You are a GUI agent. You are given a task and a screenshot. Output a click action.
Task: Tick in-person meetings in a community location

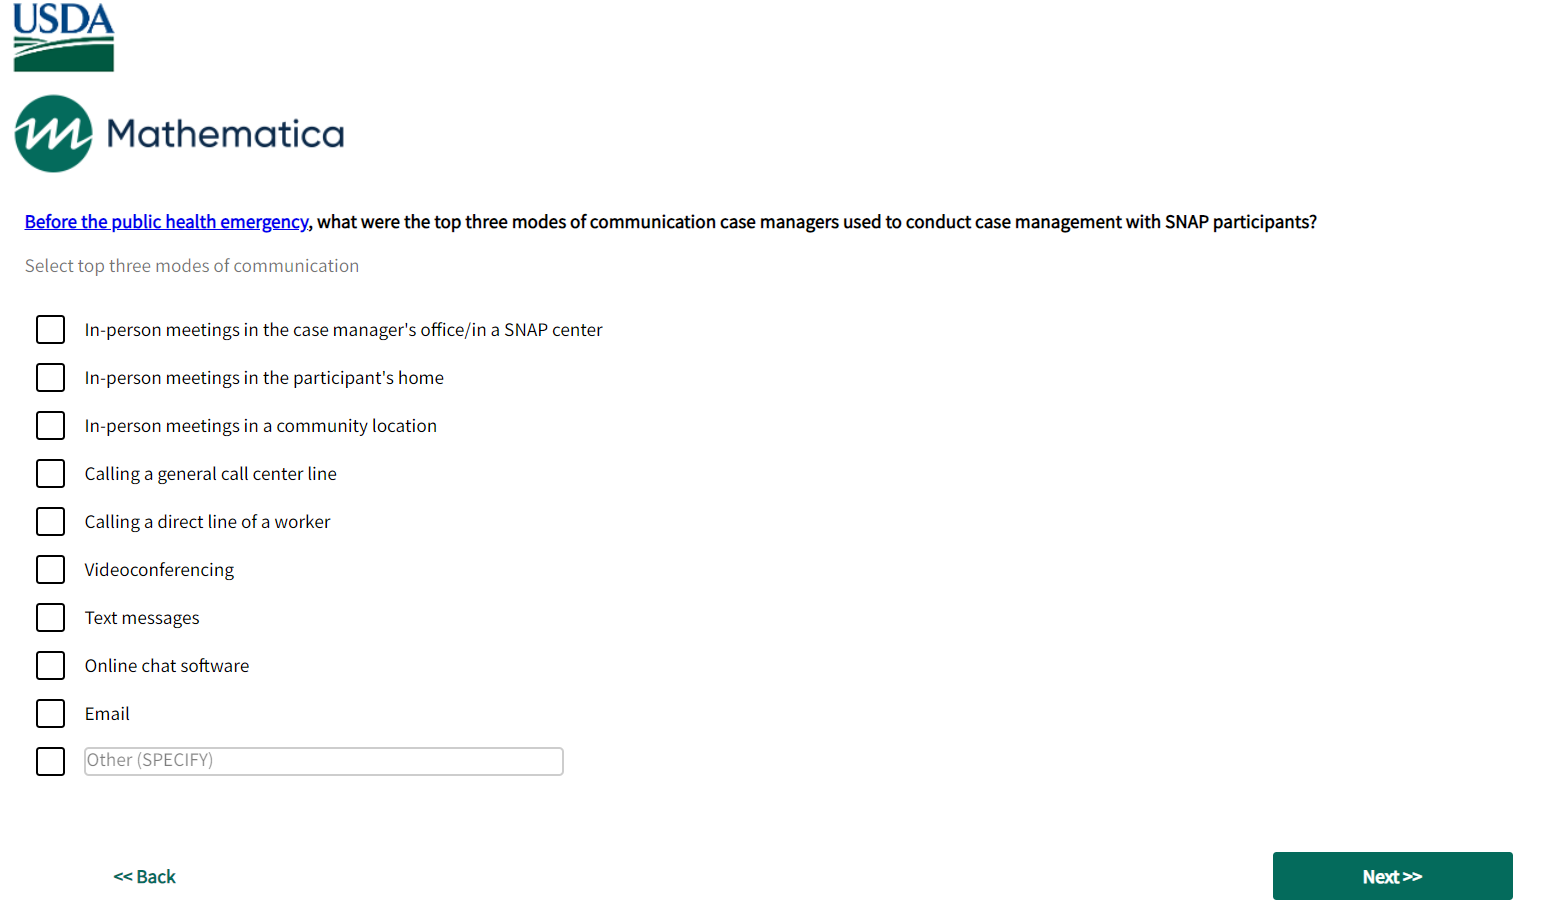click(50, 426)
